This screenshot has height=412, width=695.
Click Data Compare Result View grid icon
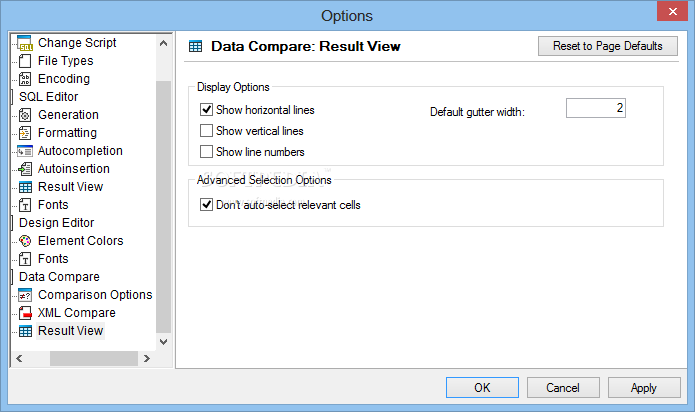tap(25, 331)
